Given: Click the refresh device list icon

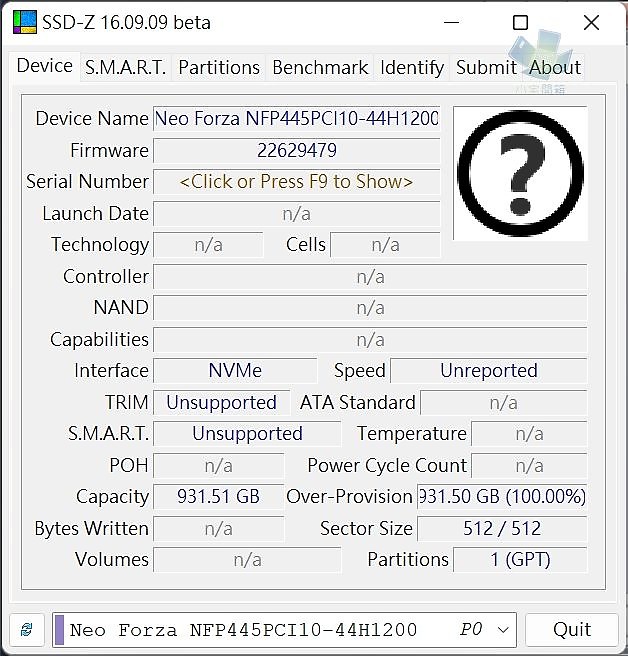Looking at the screenshot, I should (x=27, y=629).
